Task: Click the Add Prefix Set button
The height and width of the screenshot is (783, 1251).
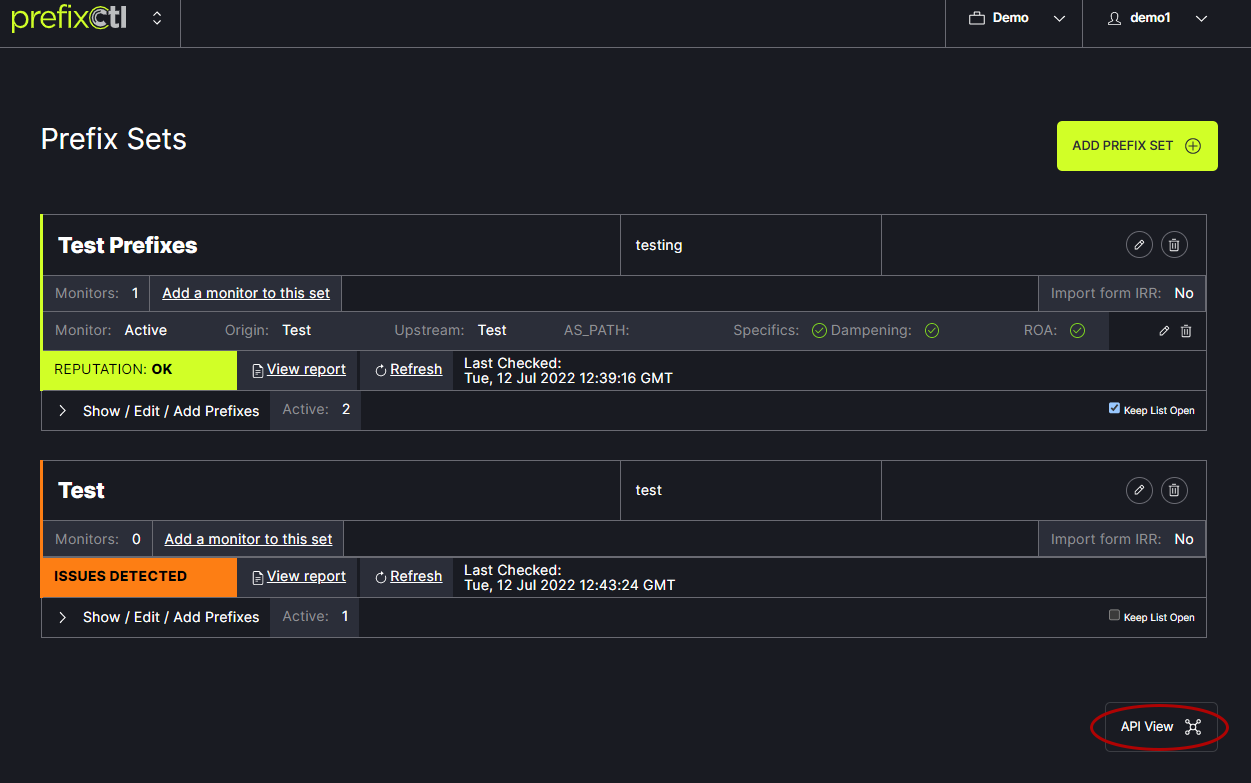Action: (1137, 146)
